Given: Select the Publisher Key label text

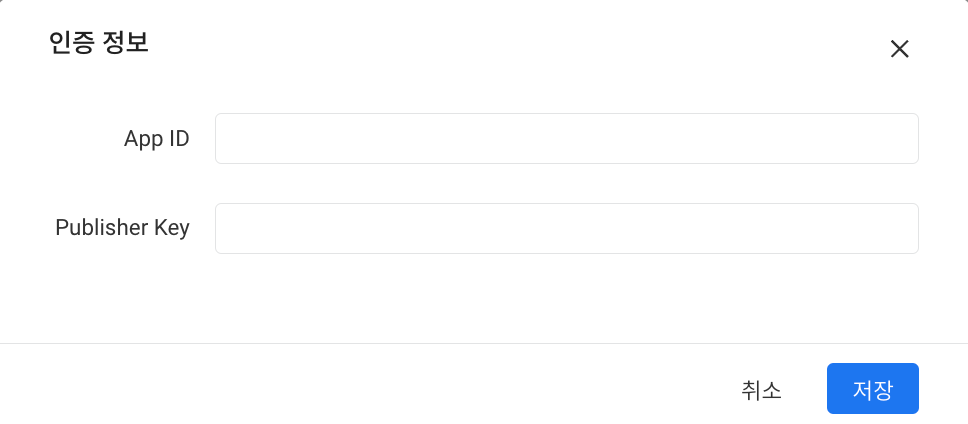Looking at the screenshot, I should pos(122,228).
